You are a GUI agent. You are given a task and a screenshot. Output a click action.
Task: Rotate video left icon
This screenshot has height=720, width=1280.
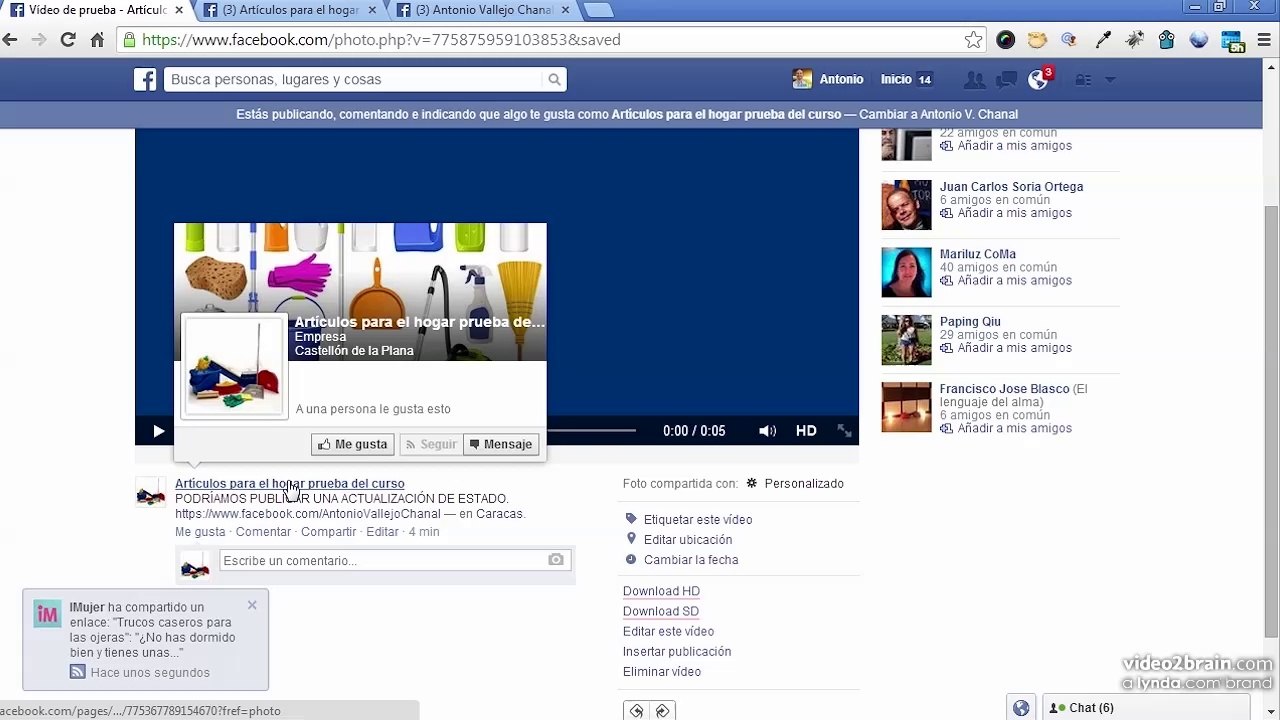pyautogui.click(x=636, y=711)
